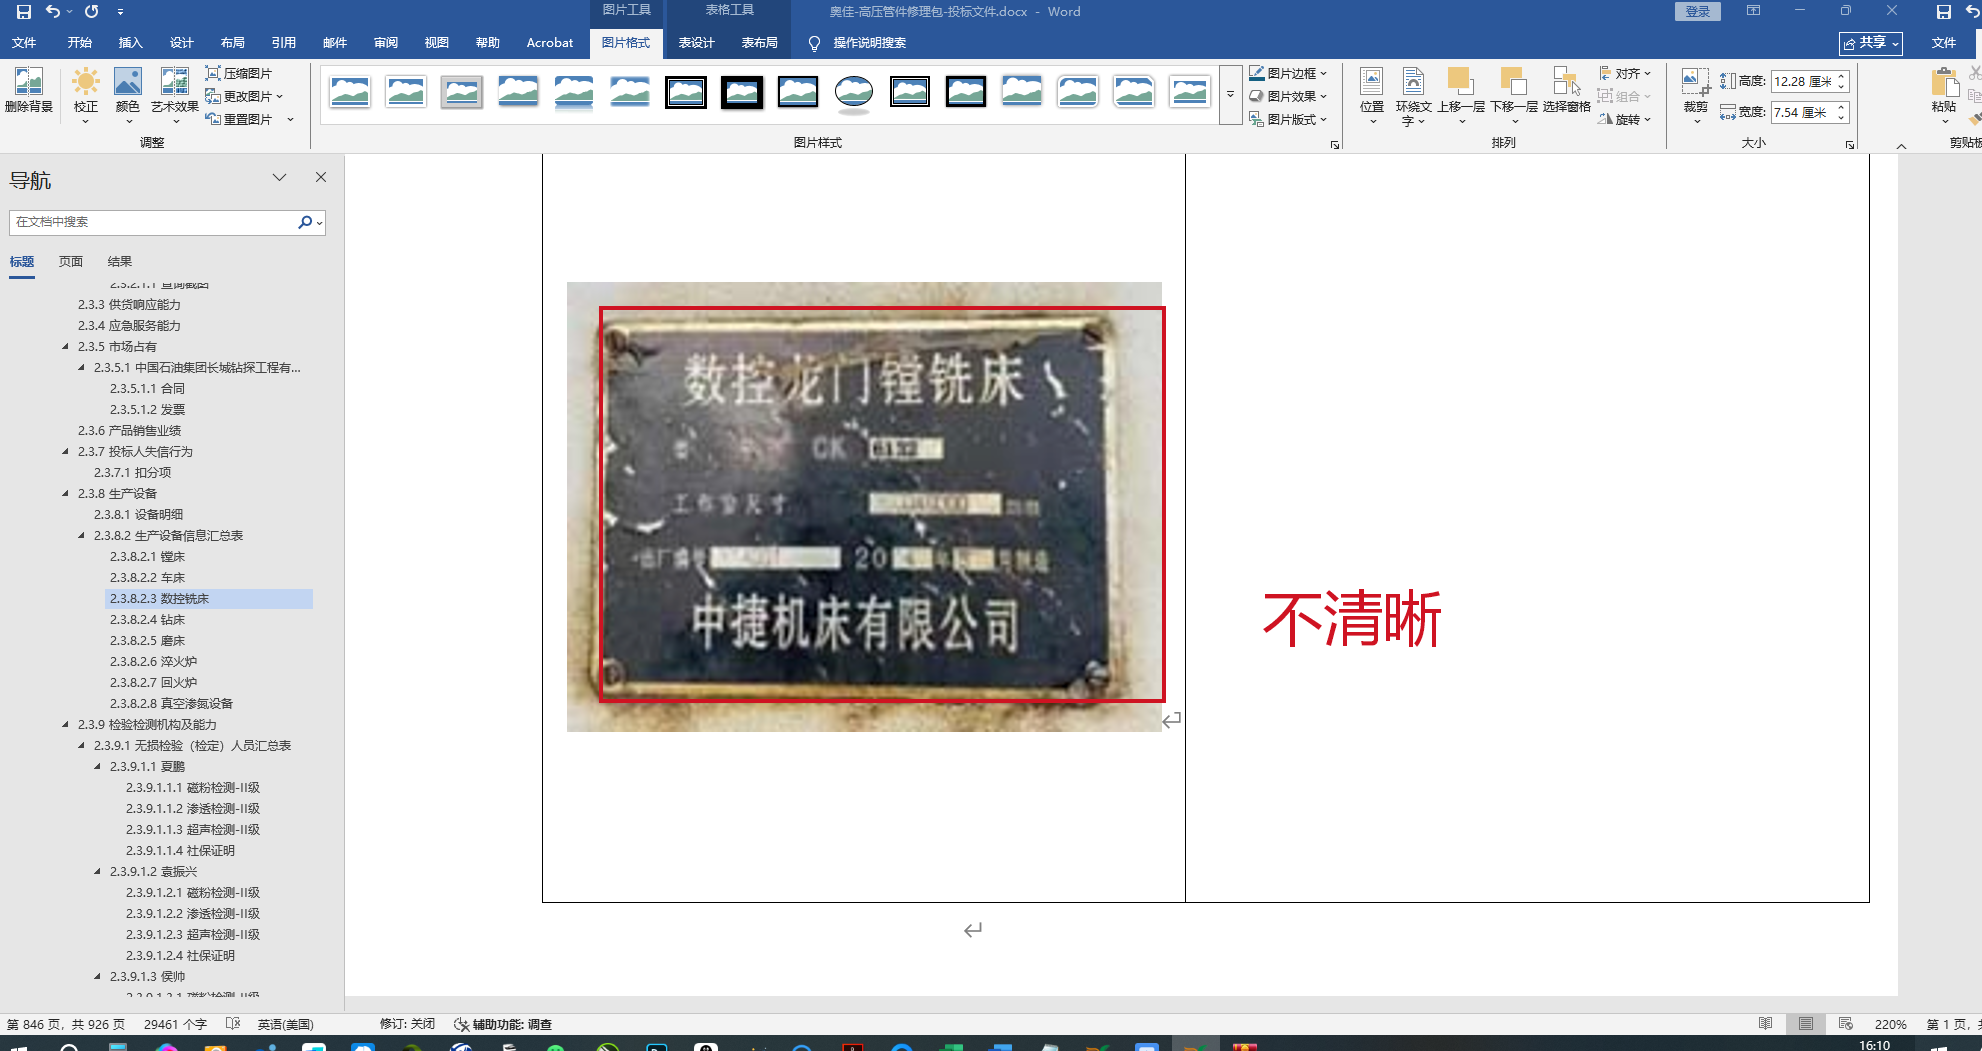Click Remove Background (删除背景)
The width and height of the screenshot is (1982, 1051).
pyautogui.click(x=29, y=91)
